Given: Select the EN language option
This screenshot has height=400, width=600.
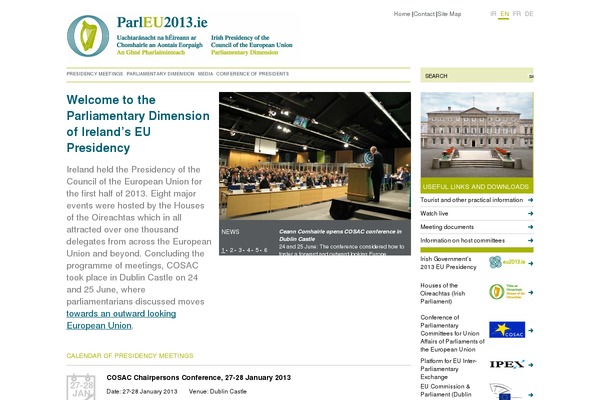Looking at the screenshot, I should [505, 14].
